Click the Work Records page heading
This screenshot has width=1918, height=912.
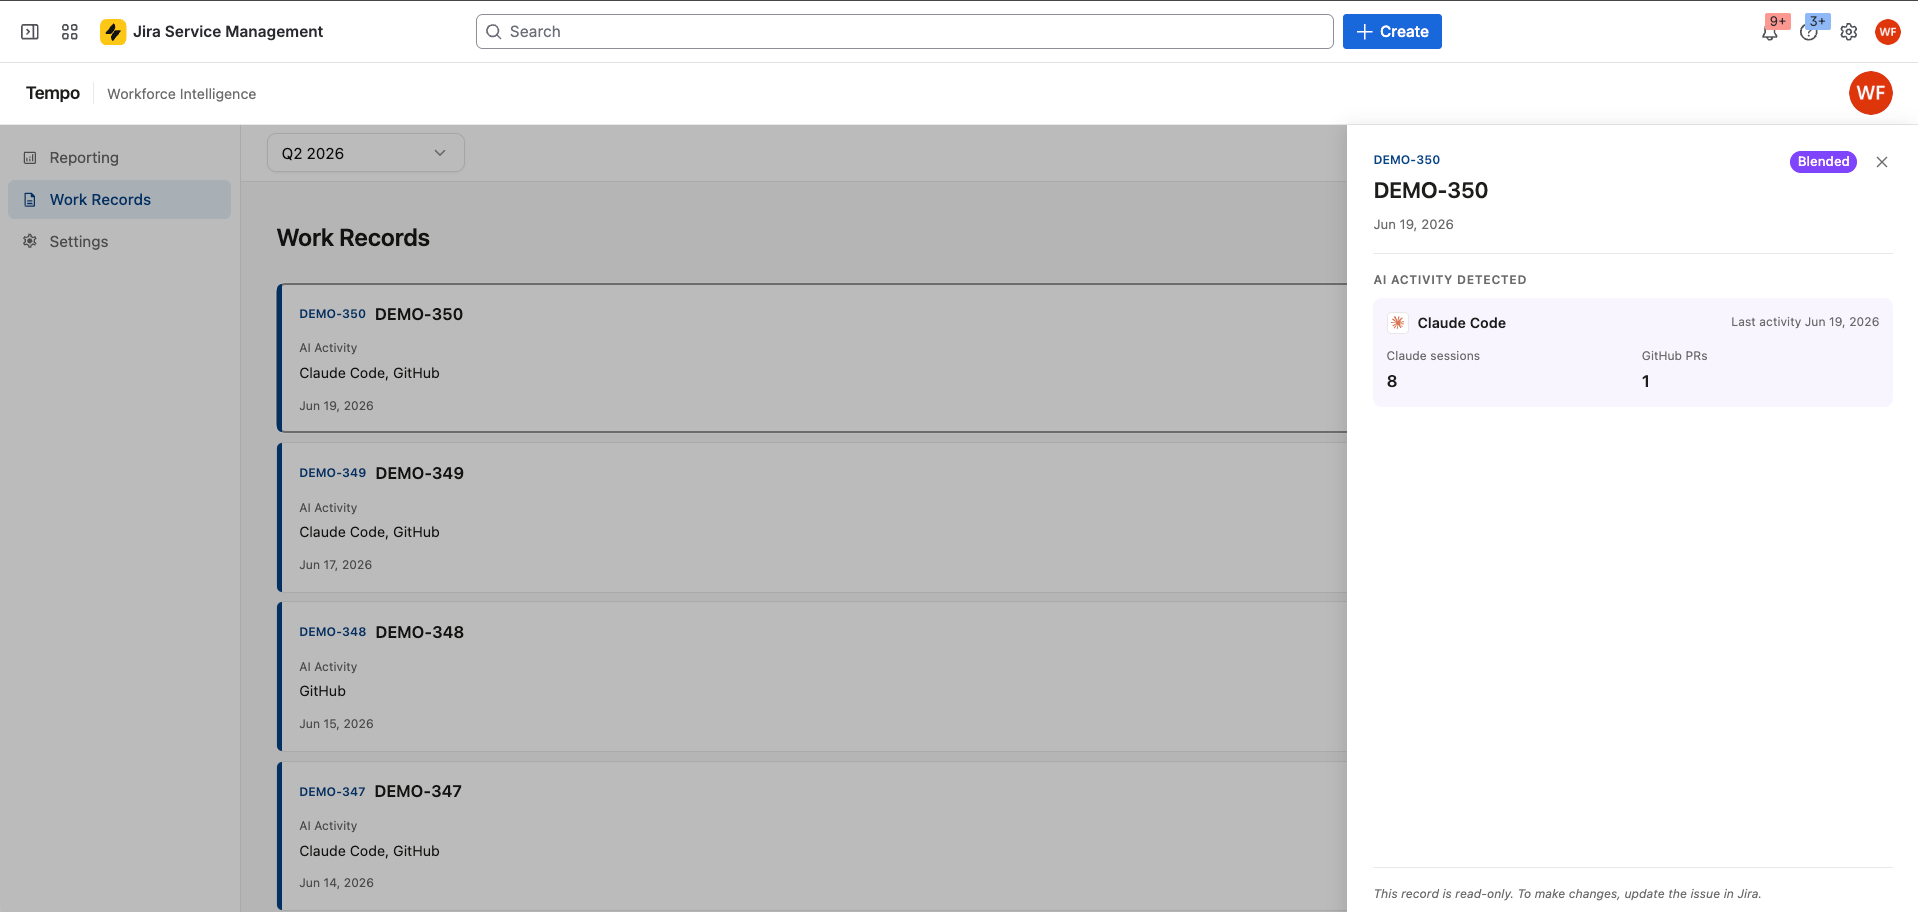coord(353,238)
